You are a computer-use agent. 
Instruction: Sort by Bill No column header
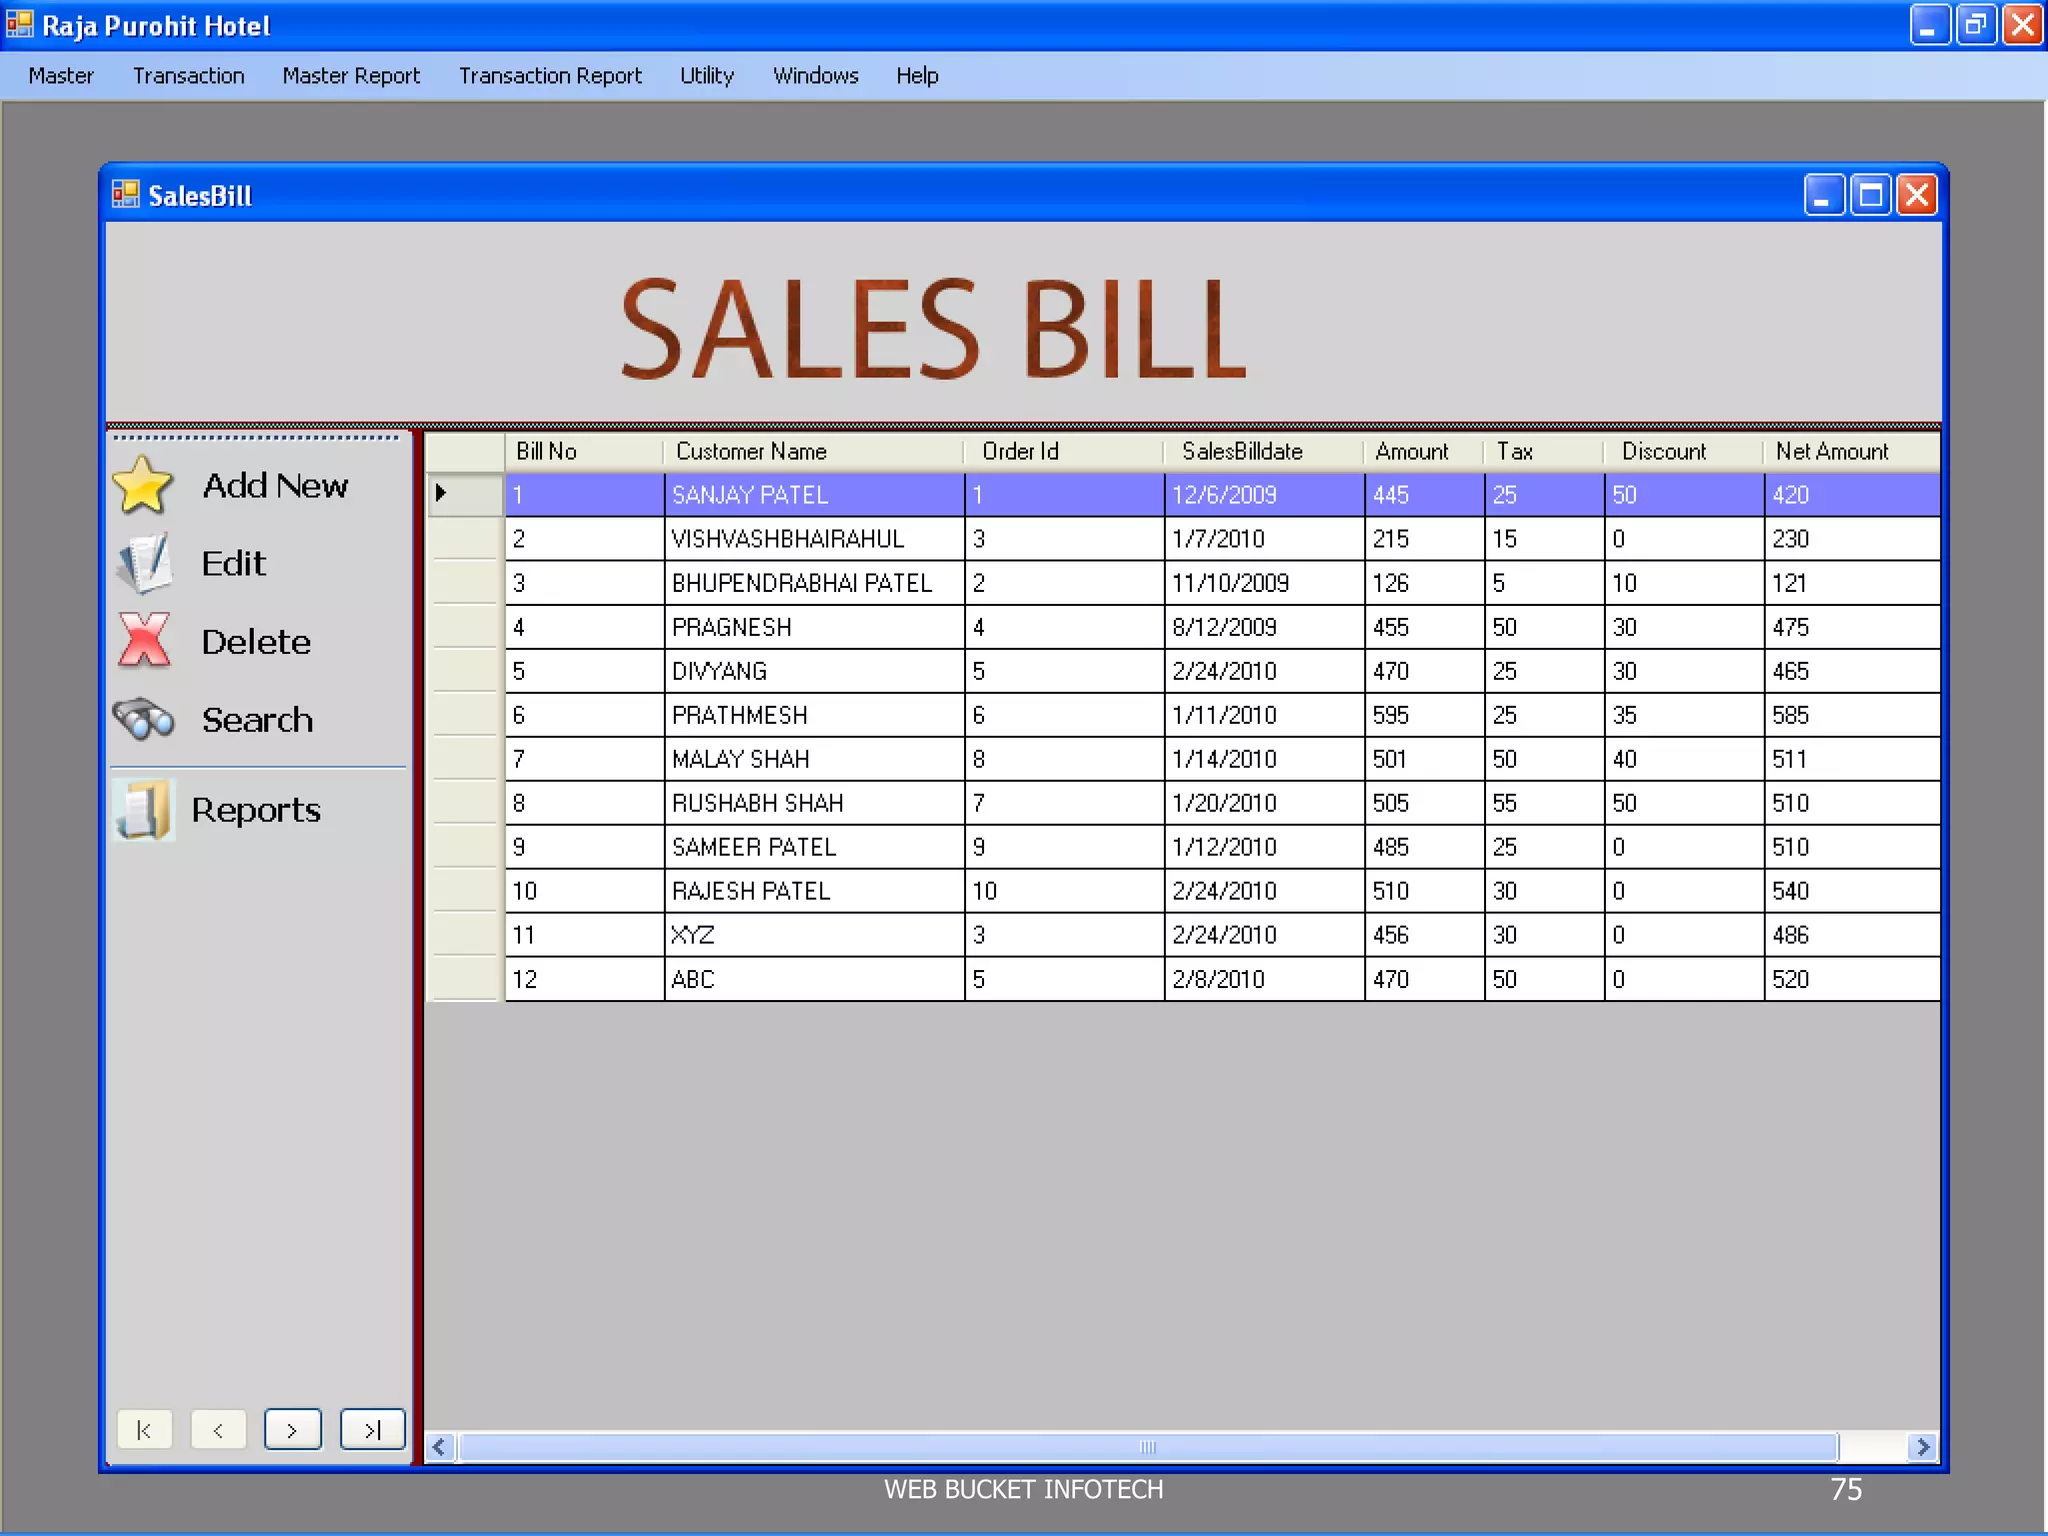click(x=584, y=451)
